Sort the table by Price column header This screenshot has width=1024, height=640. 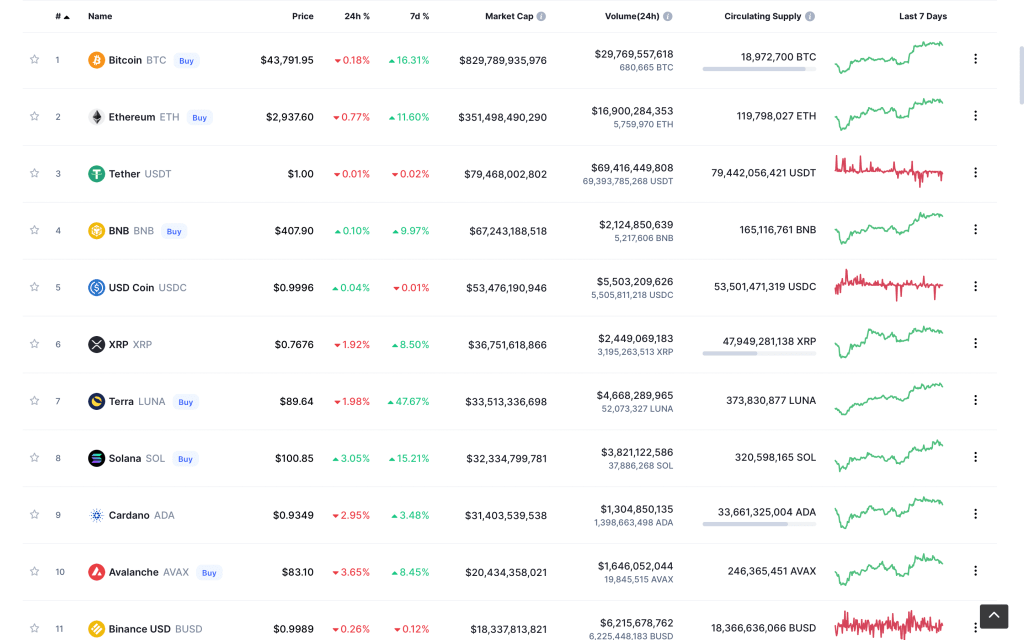click(x=302, y=17)
